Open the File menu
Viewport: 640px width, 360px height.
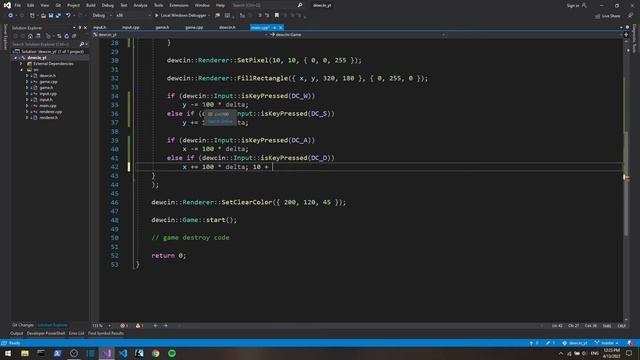[x=18, y=5]
